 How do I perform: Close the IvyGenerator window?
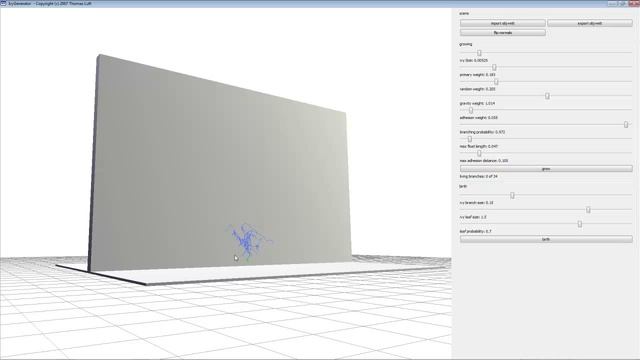(634, 3)
